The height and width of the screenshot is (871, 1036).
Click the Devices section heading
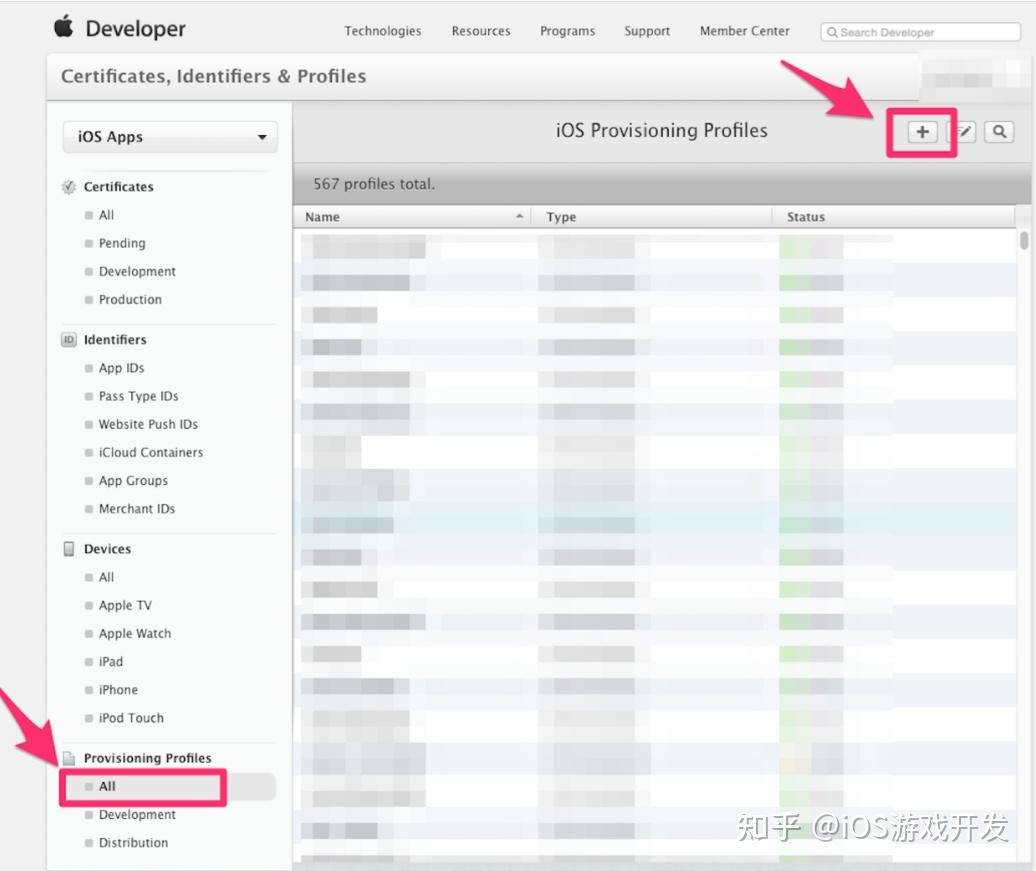(x=108, y=549)
